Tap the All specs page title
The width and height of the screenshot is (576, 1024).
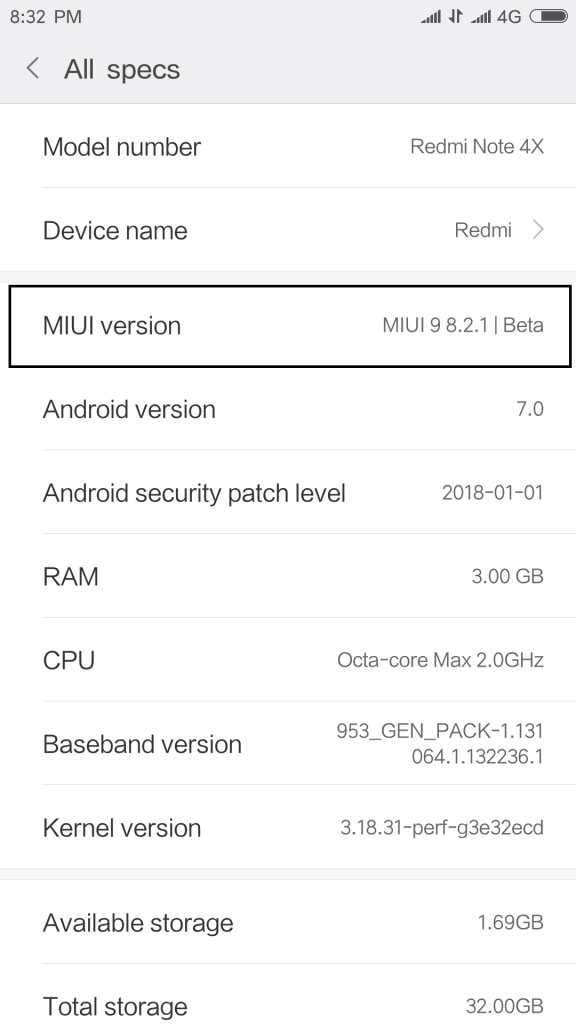pyautogui.click(x=122, y=69)
